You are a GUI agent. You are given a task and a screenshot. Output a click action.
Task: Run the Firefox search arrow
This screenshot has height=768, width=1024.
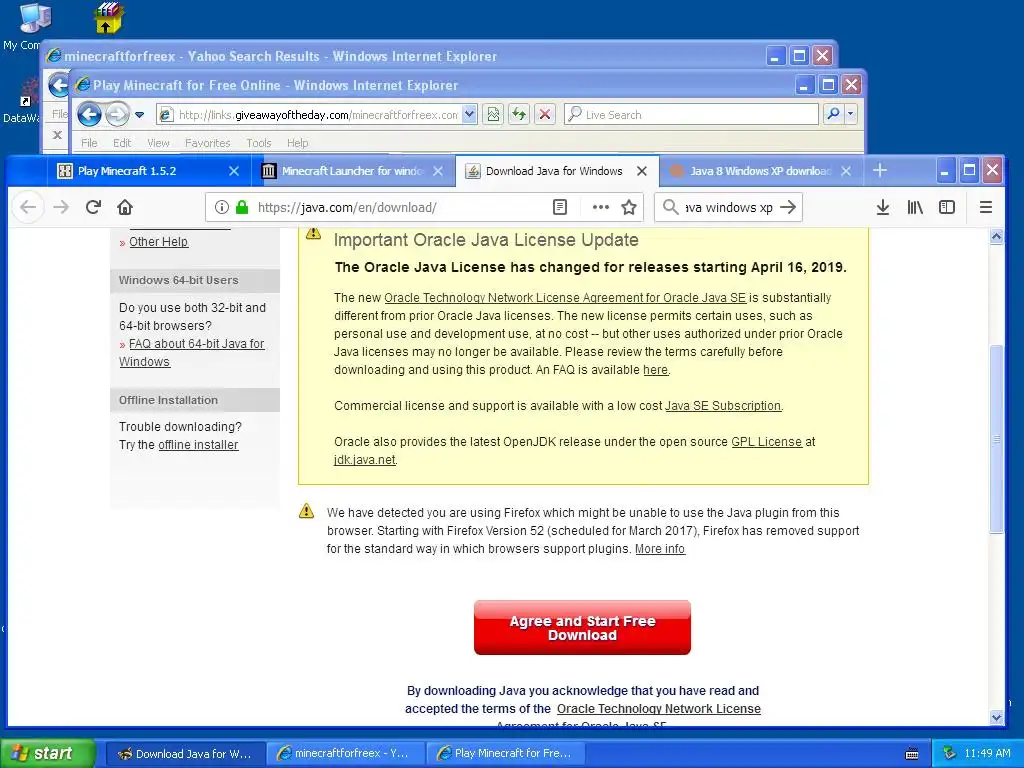coord(788,207)
